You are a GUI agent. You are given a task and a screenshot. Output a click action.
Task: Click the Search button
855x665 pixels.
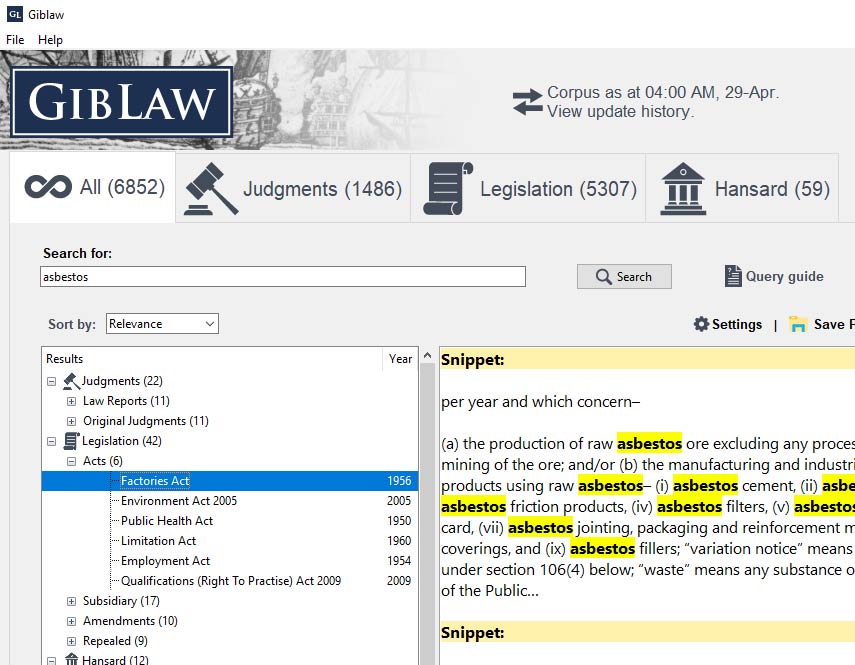click(x=624, y=276)
